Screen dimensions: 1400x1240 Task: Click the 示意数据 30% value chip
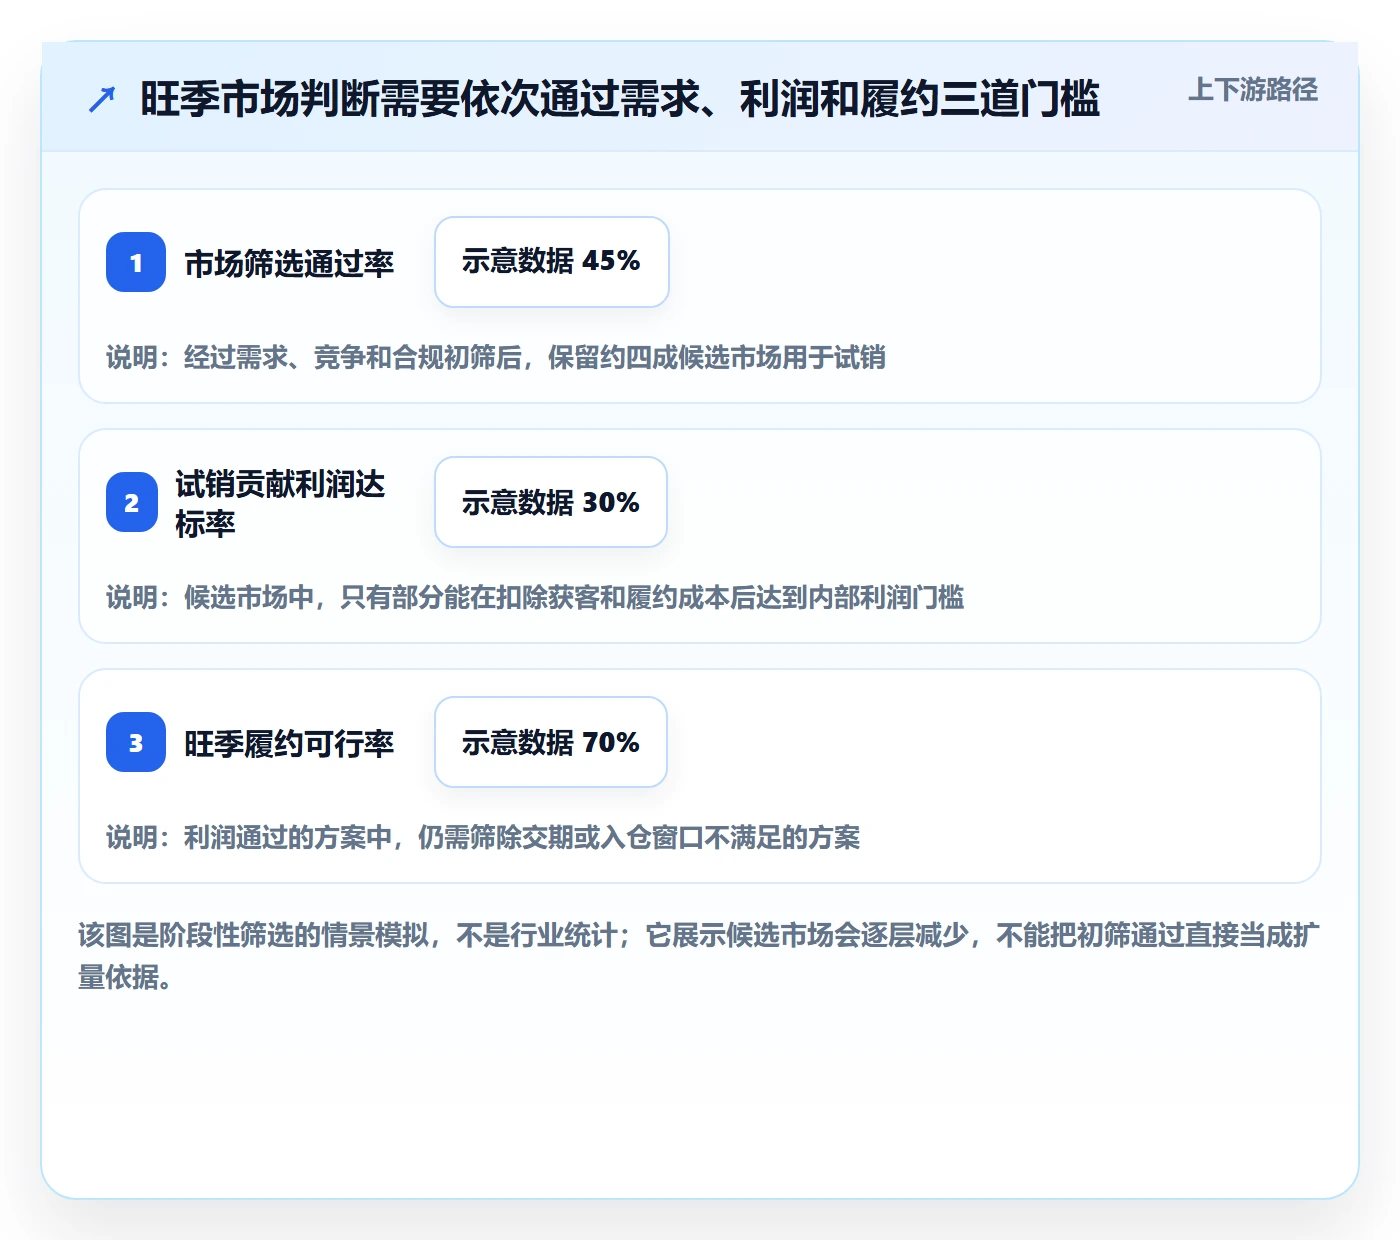(x=551, y=502)
